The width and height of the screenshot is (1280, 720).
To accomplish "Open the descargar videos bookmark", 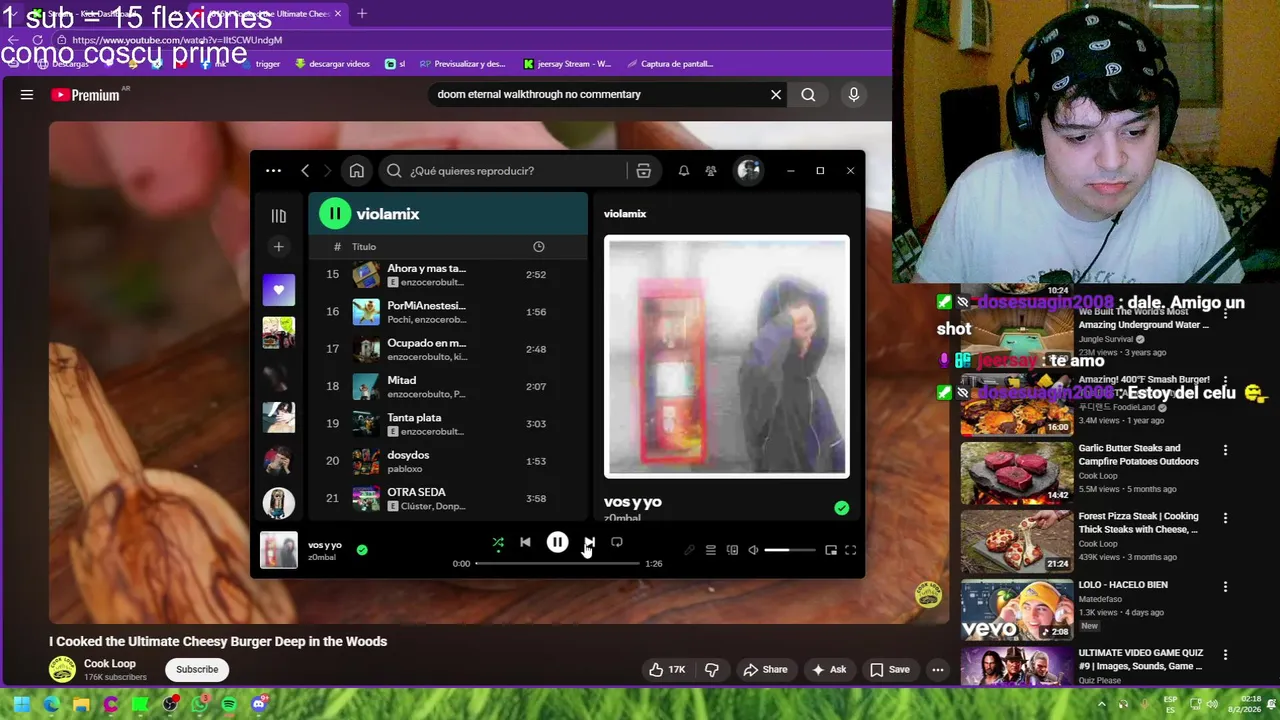I will click(332, 64).
